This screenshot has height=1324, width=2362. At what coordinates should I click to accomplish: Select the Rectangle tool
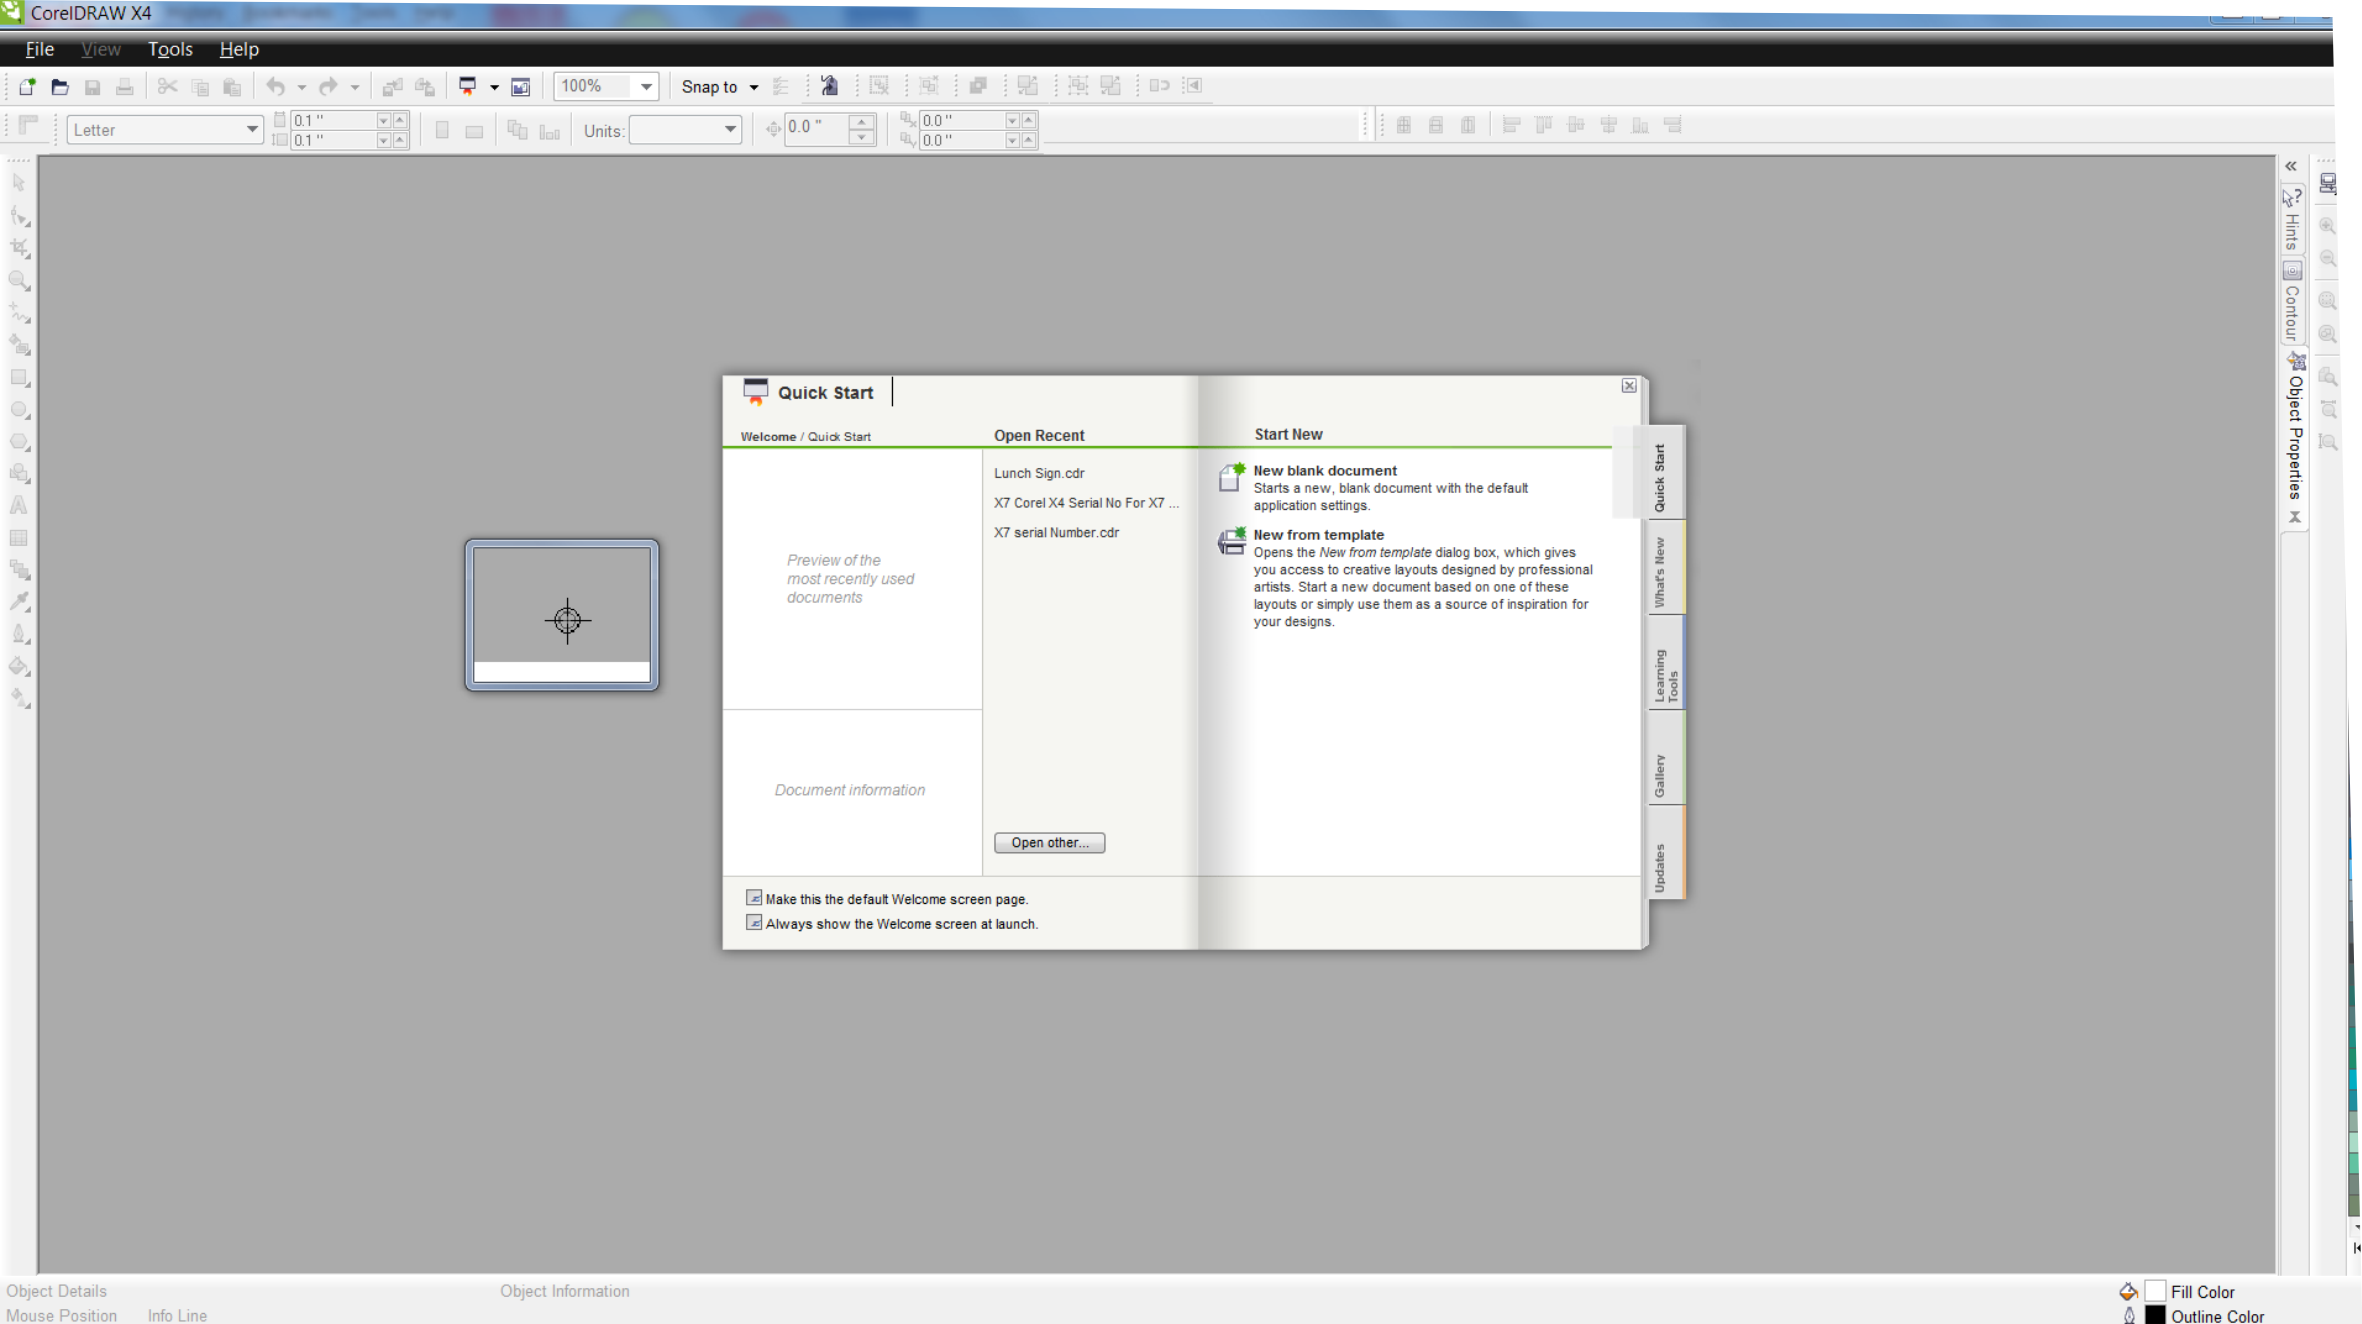tap(19, 378)
